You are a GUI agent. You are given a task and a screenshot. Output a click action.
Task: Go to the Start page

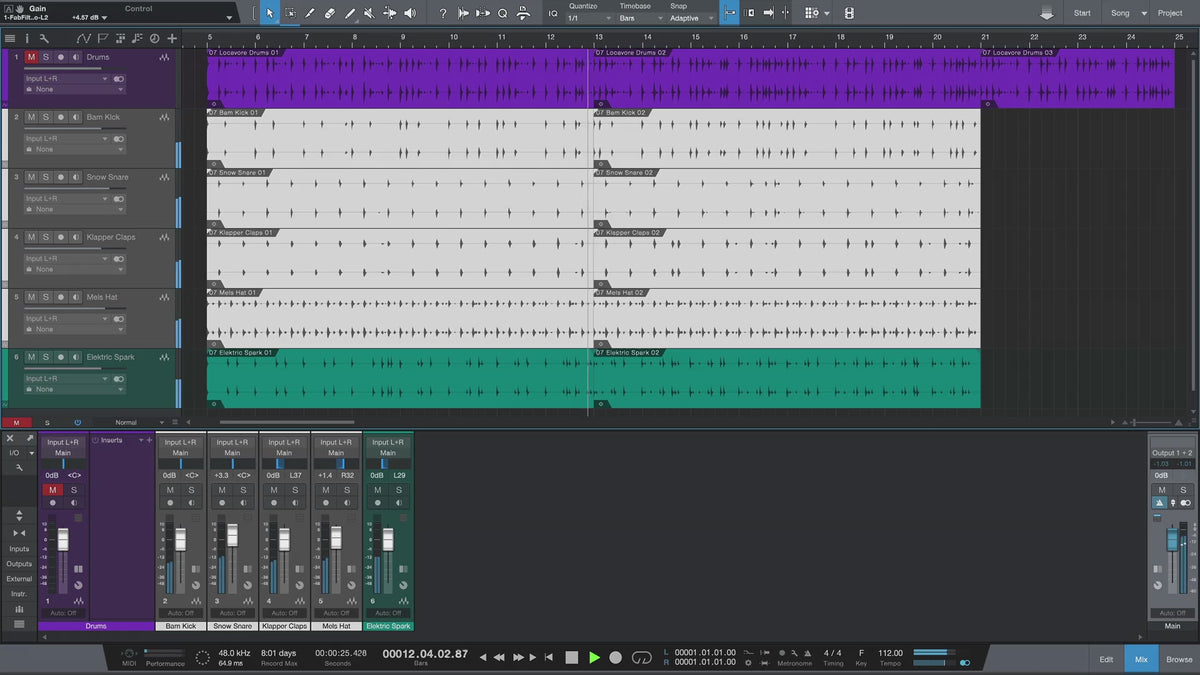pyautogui.click(x=1082, y=13)
